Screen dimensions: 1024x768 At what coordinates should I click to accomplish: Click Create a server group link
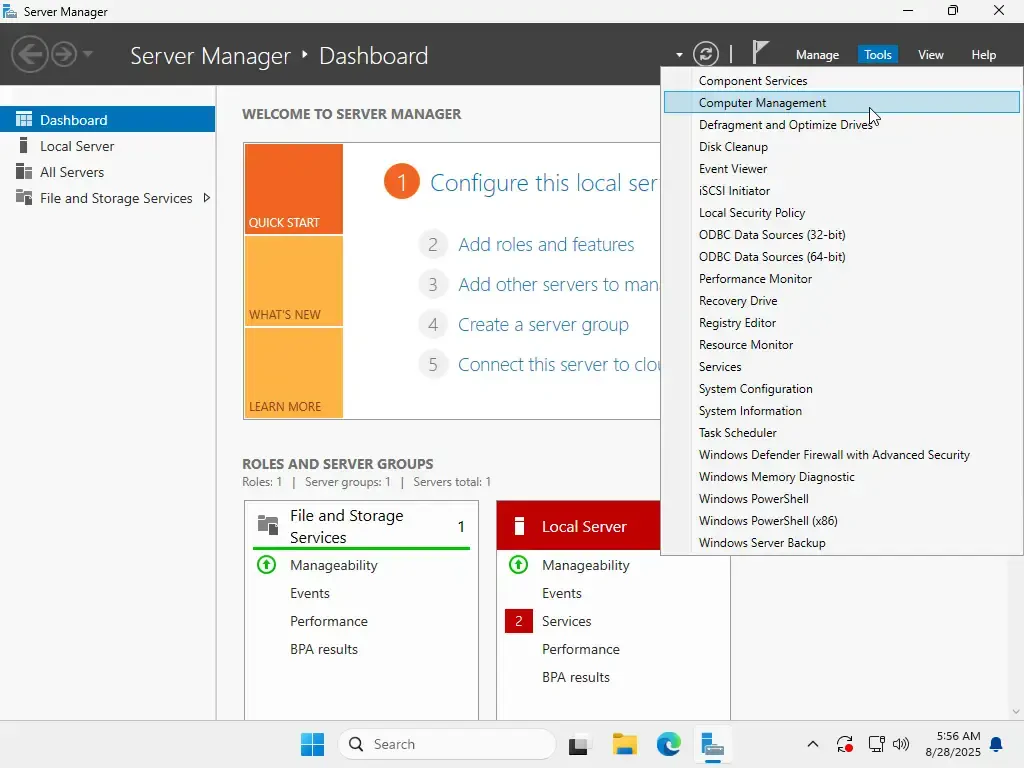click(543, 325)
